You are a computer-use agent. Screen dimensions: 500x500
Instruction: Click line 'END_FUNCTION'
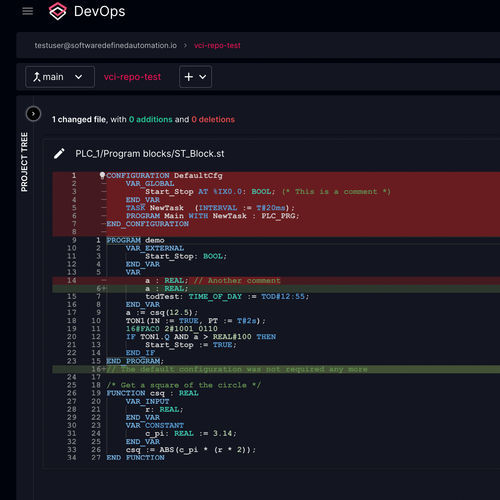pyautogui.click(x=135, y=458)
